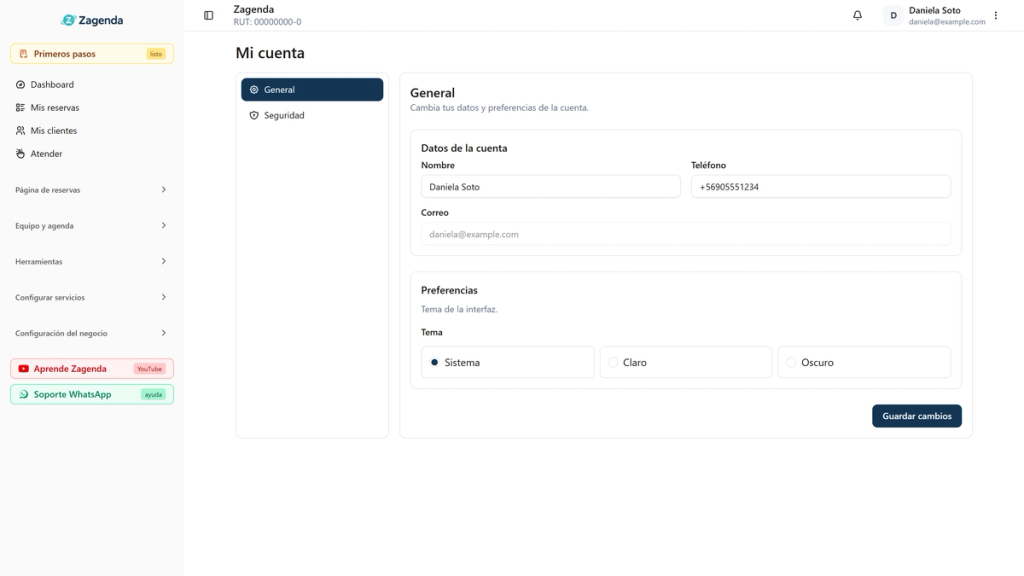Select the General tab
1024x576 pixels.
[312, 89]
